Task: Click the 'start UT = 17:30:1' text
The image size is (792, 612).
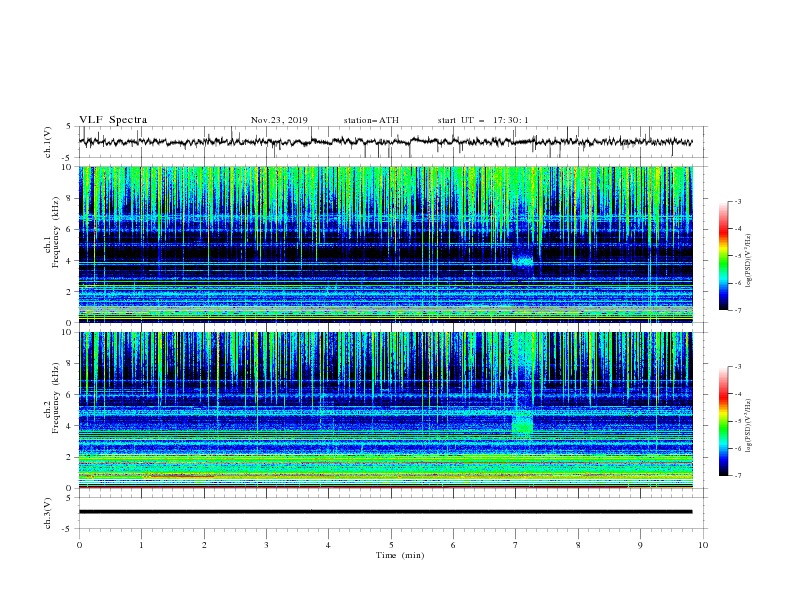Action: tap(483, 120)
